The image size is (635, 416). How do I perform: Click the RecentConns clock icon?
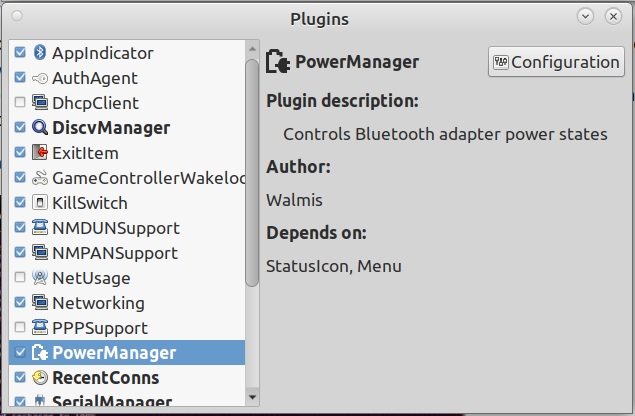pyautogui.click(x=40, y=377)
